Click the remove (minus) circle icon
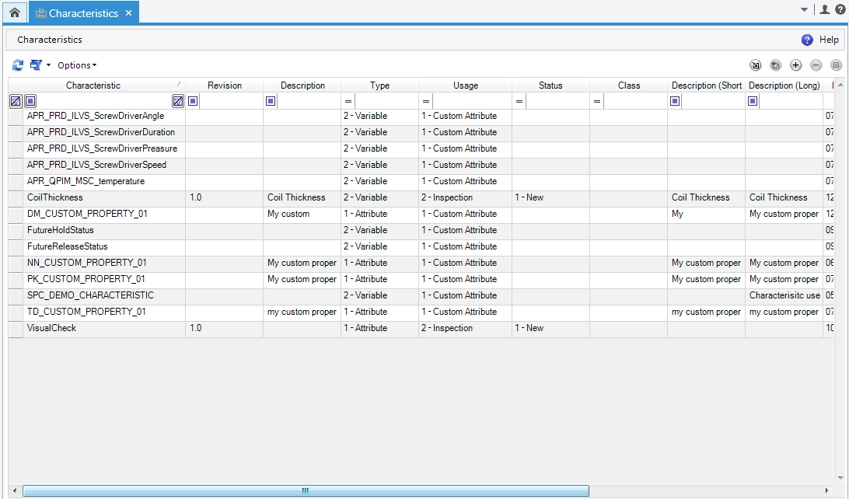The width and height of the screenshot is (849, 499). click(x=816, y=65)
